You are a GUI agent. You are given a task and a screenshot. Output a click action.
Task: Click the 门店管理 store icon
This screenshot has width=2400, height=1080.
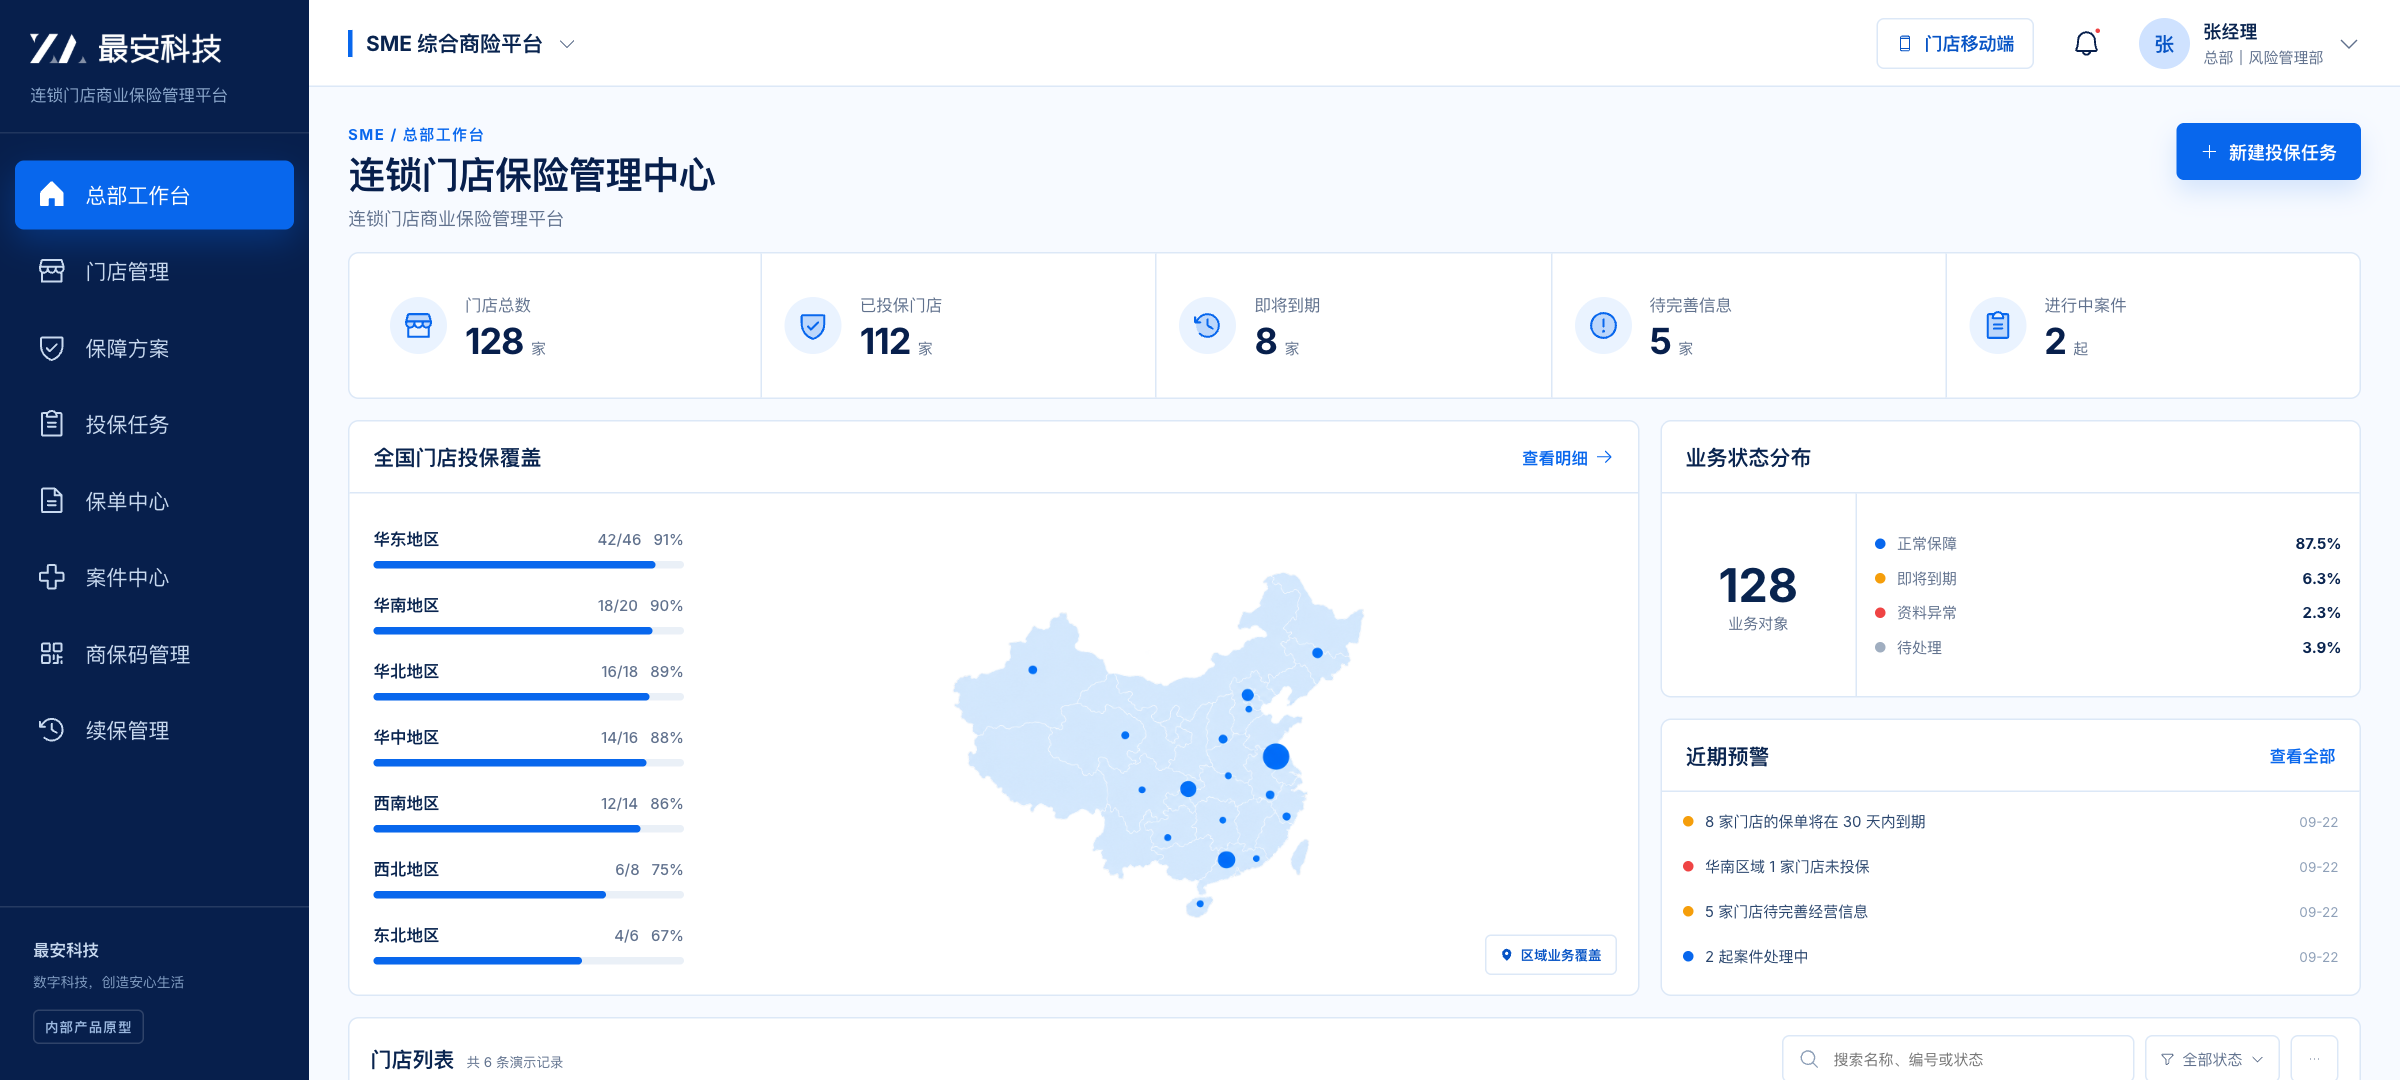52,271
